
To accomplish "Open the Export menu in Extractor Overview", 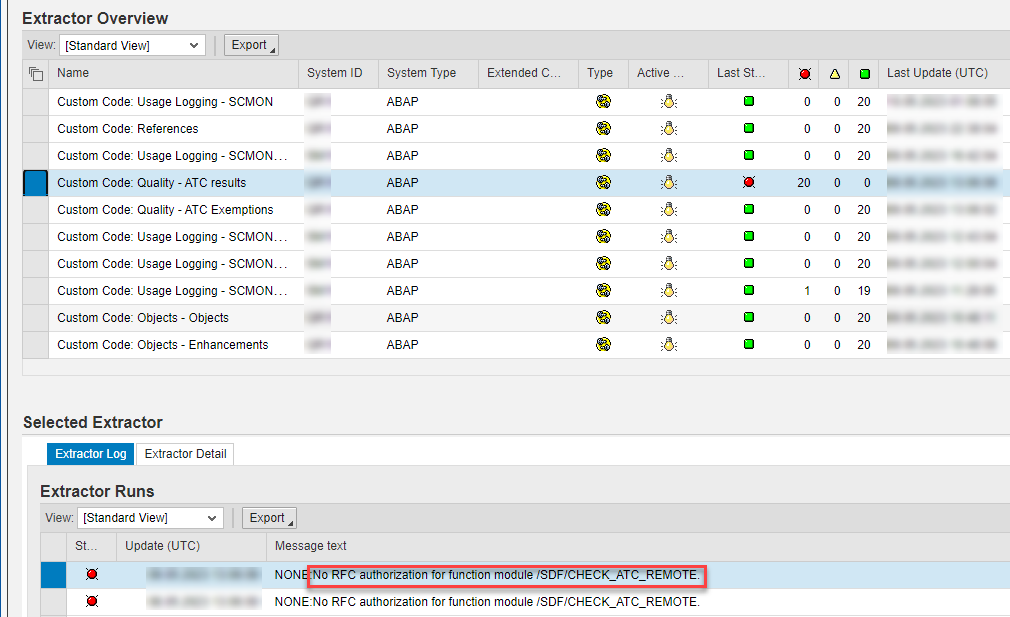I will (251, 45).
